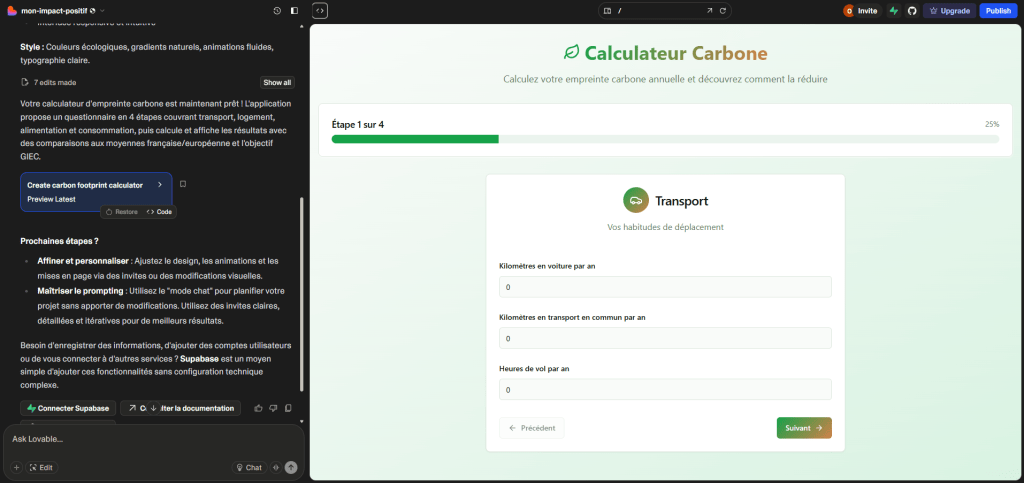Copy the message with copy icon
Screen dimensions: 1024x483
click(288, 408)
